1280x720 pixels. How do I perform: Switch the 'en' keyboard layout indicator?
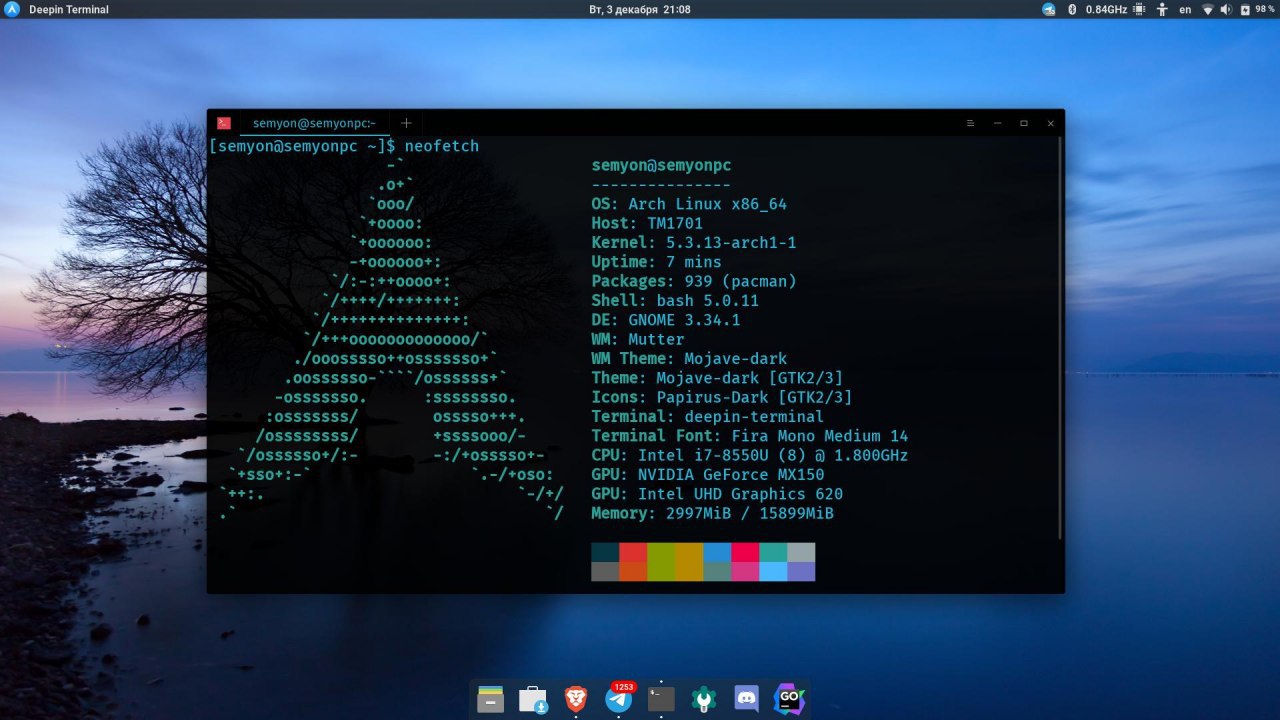click(1185, 9)
